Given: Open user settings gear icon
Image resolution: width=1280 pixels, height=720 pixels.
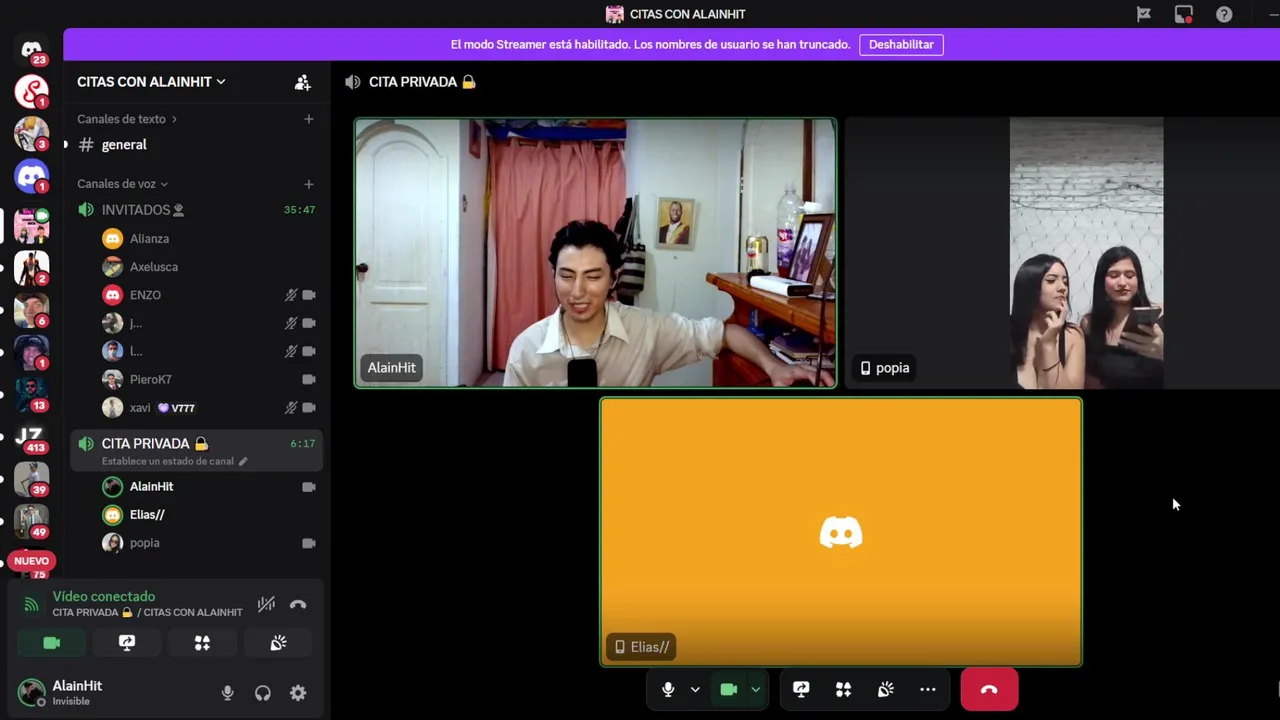Looking at the screenshot, I should pos(298,693).
